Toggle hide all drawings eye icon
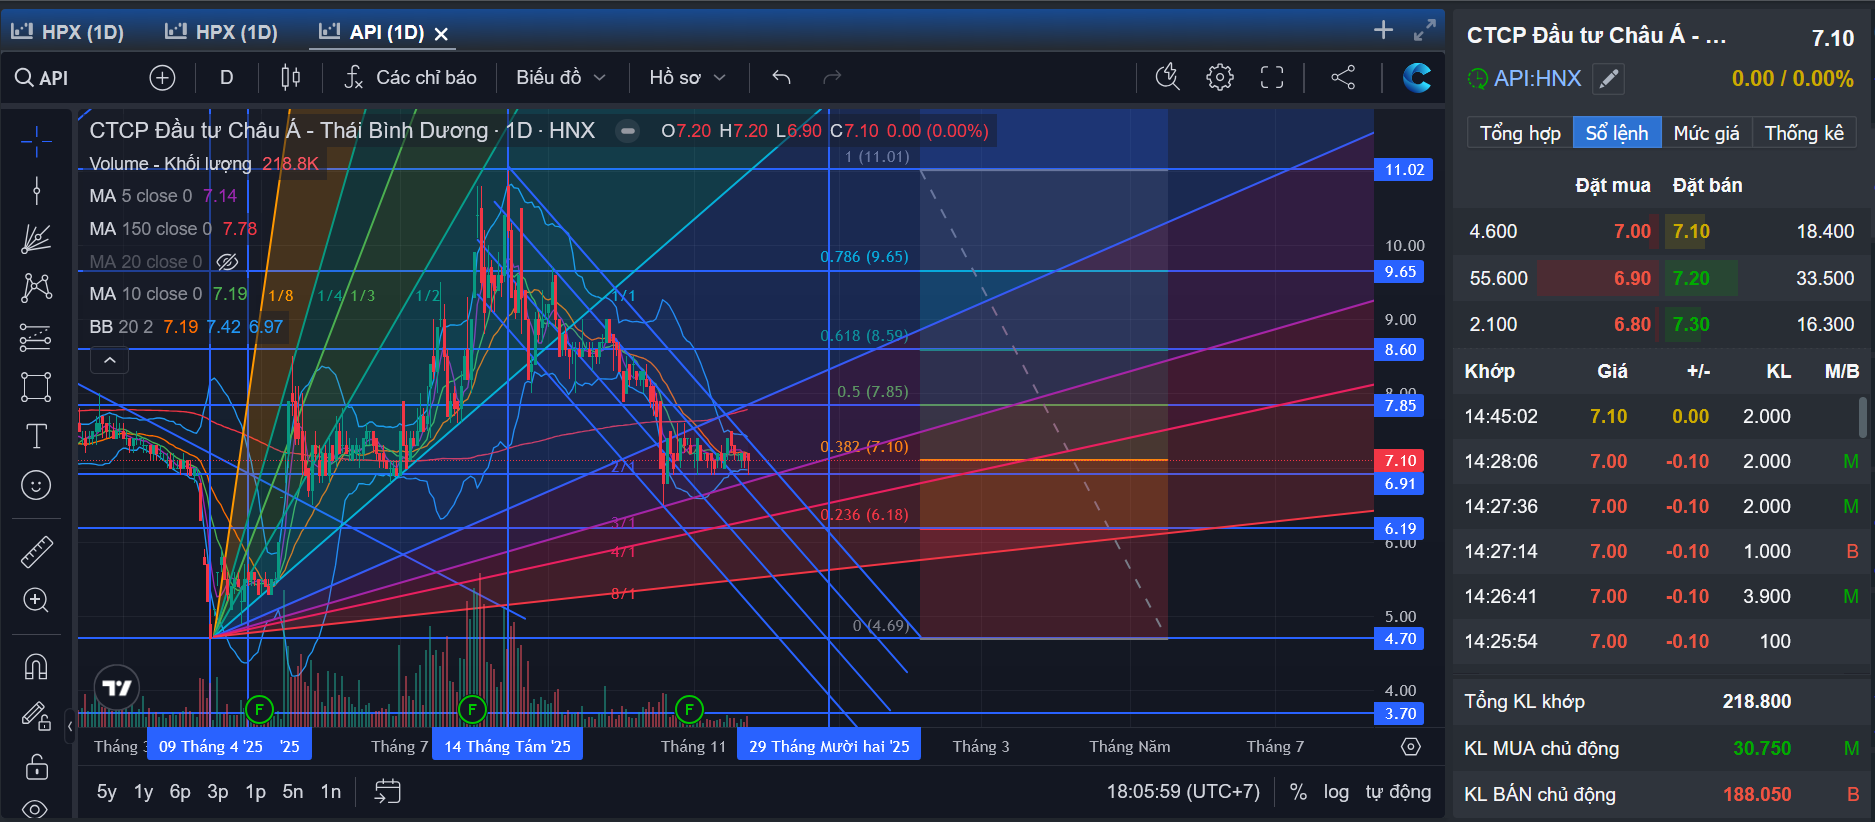 [x=36, y=808]
